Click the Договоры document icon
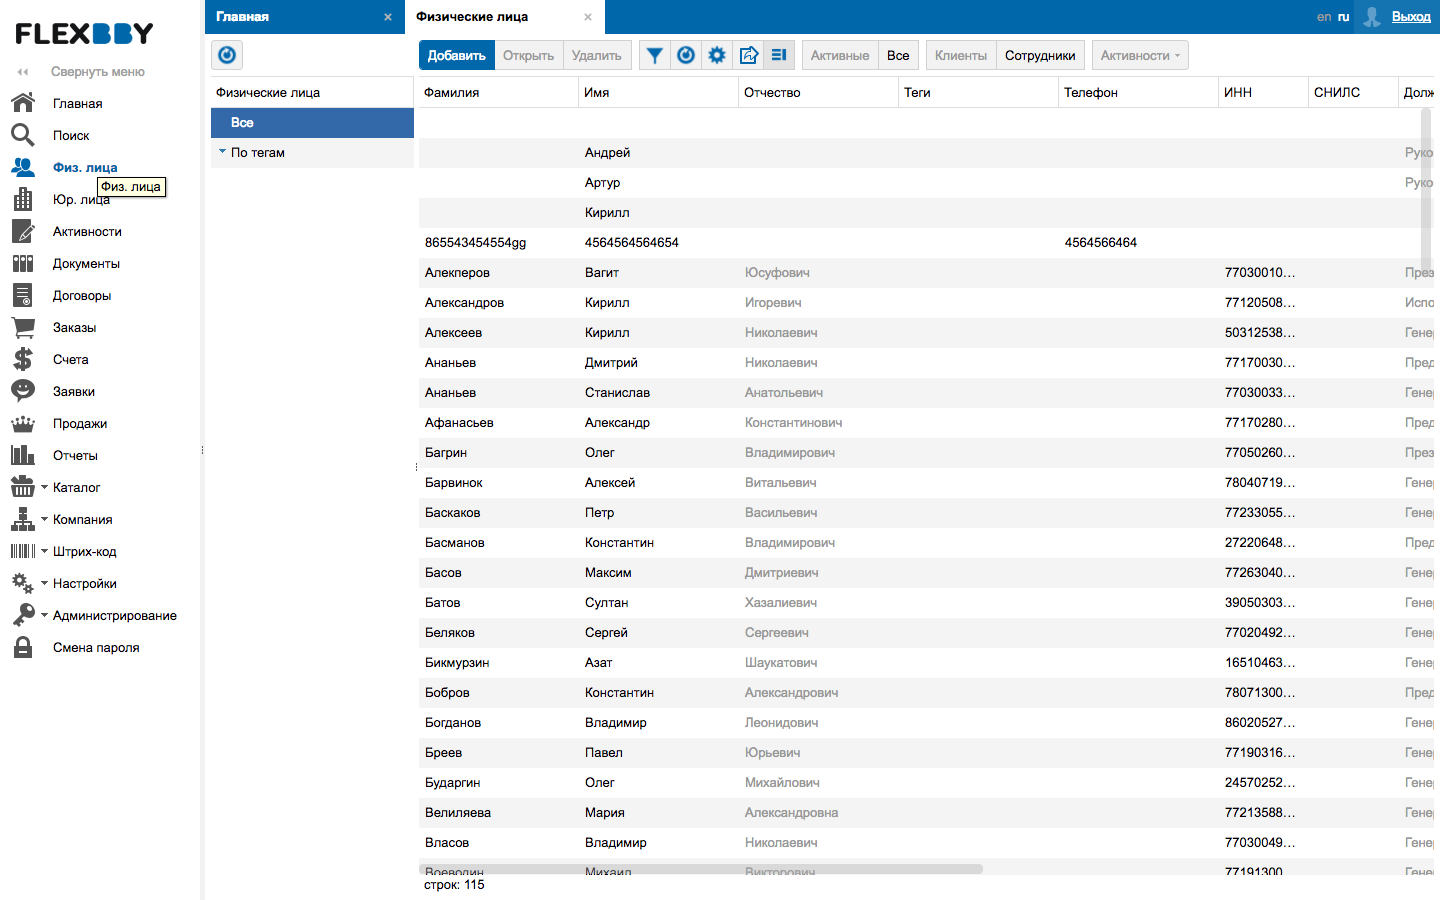 point(23,295)
